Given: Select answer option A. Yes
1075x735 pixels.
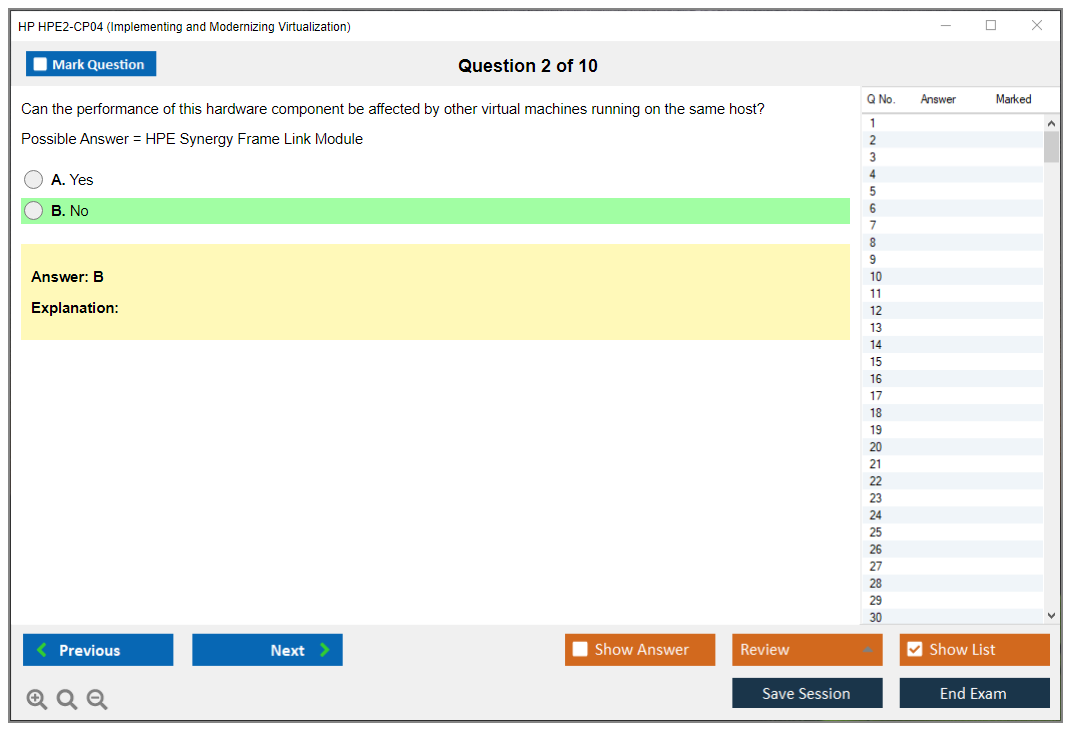Looking at the screenshot, I should pos(34,180).
